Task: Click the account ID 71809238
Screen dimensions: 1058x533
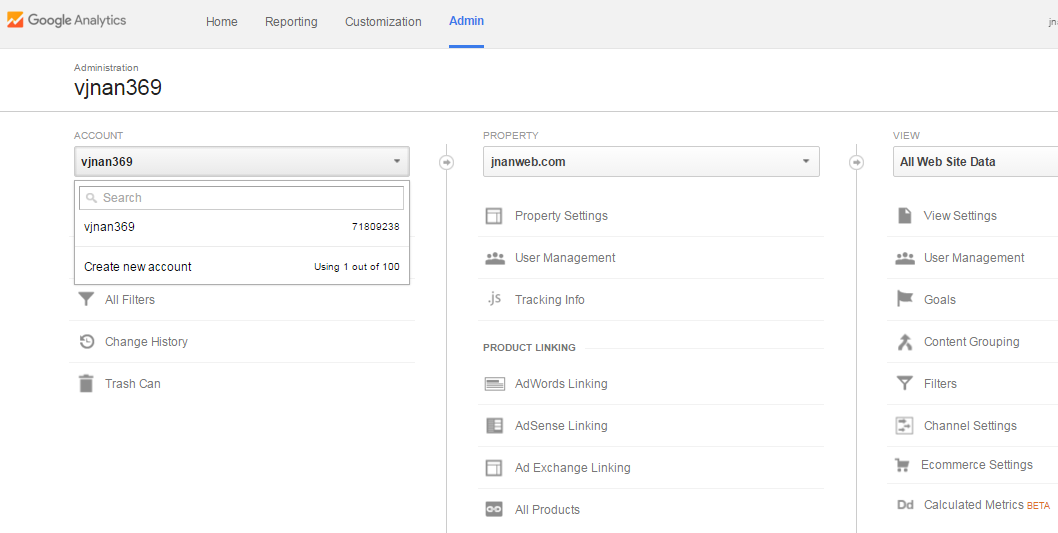Action: coord(375,227)
